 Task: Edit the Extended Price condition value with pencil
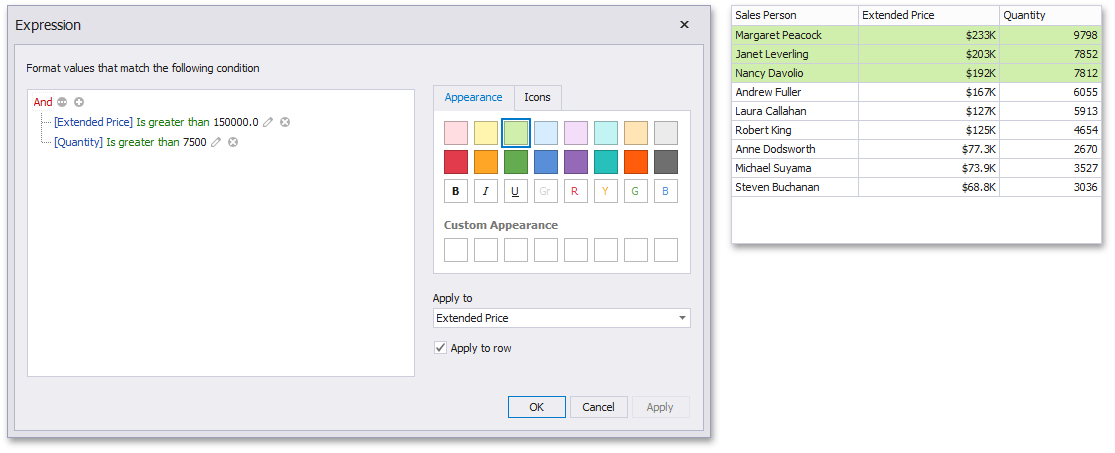(268, 122)
